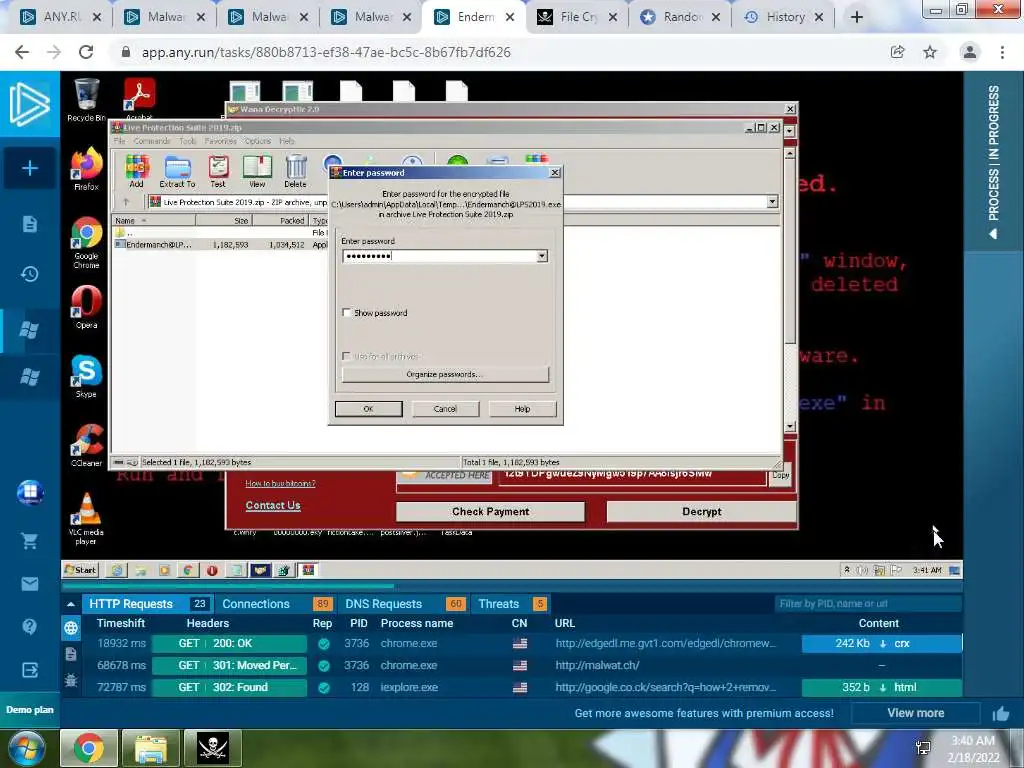
Task: Click Decrypt in Wana Decryptor window
Action: coord(702,511)
